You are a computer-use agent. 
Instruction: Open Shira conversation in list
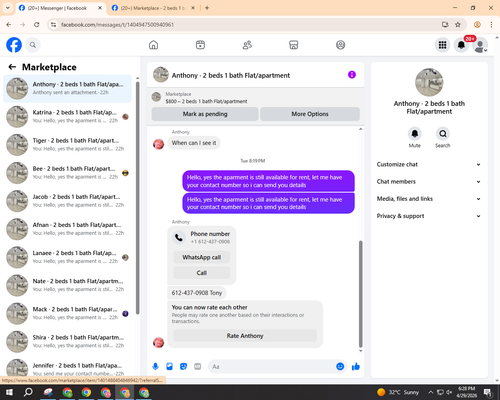(x=67, y=341)
